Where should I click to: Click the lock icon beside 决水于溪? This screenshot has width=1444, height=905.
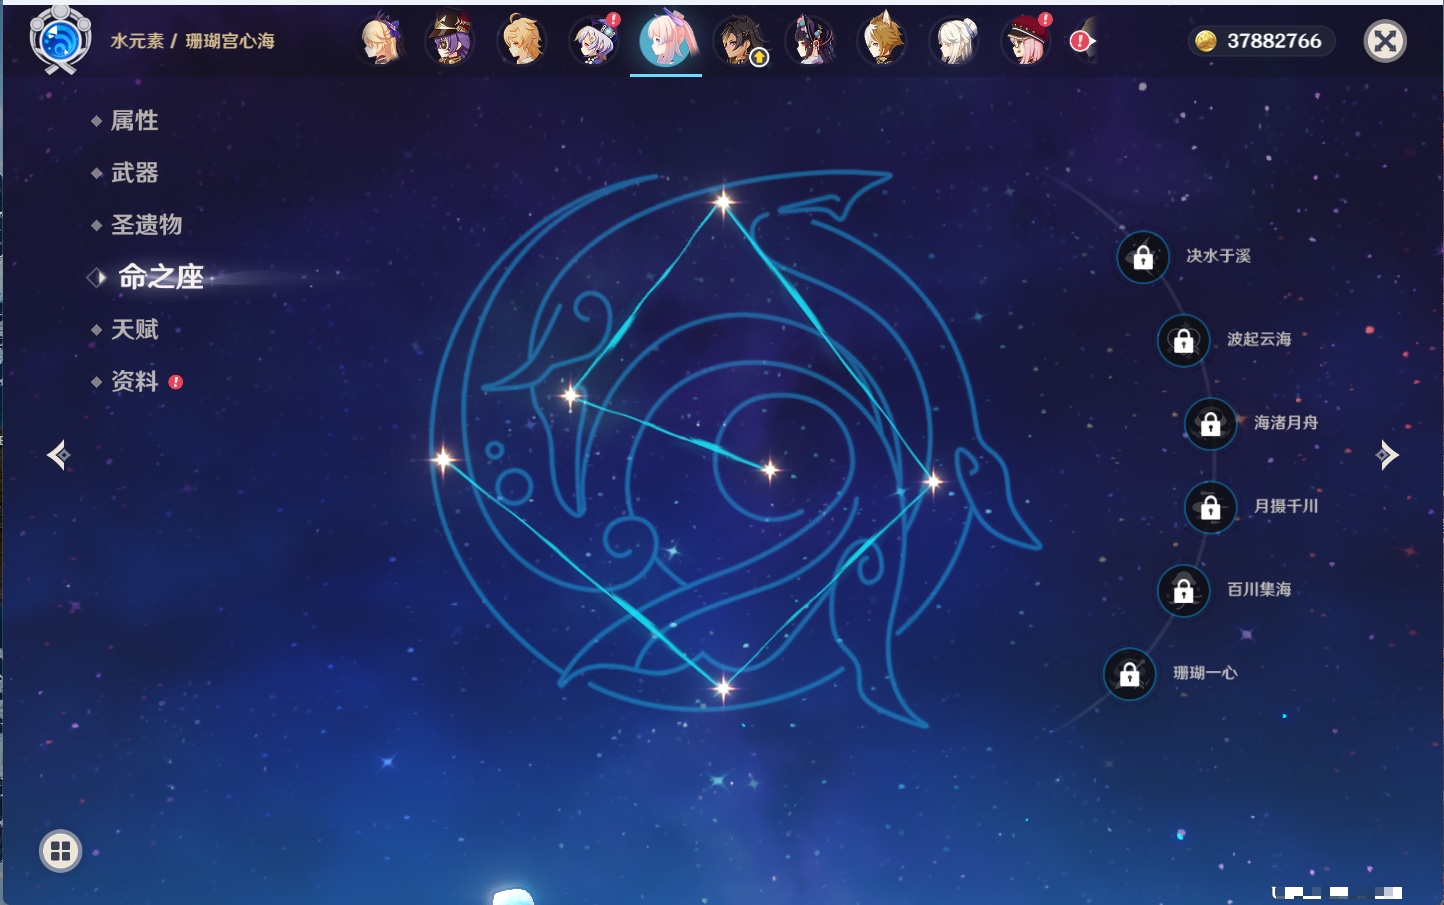1143,257
